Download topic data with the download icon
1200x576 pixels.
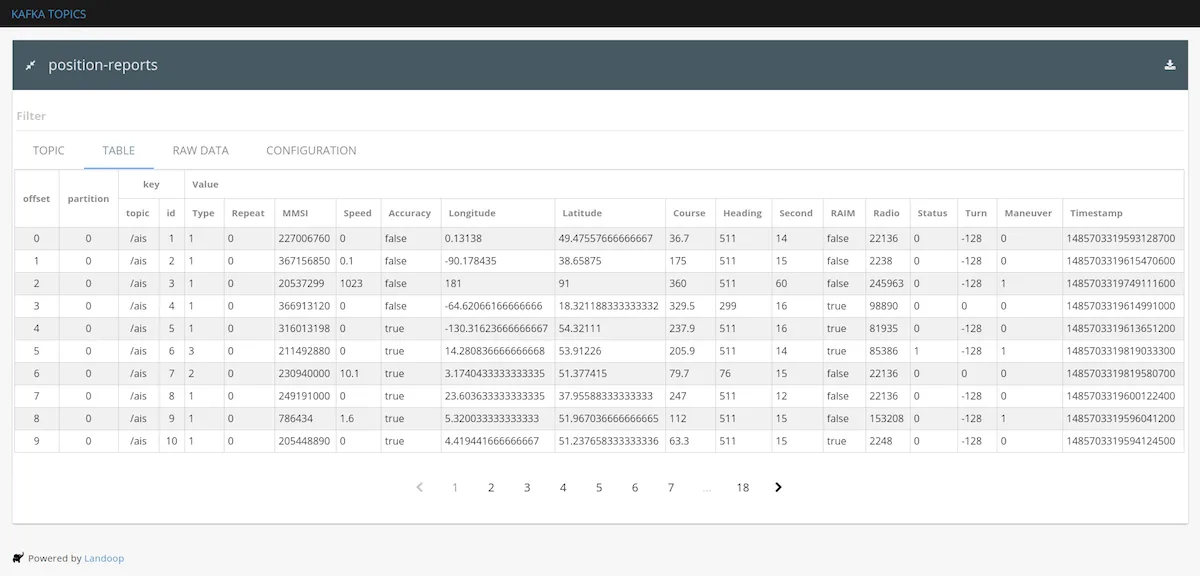click(x=1170, y=65)
